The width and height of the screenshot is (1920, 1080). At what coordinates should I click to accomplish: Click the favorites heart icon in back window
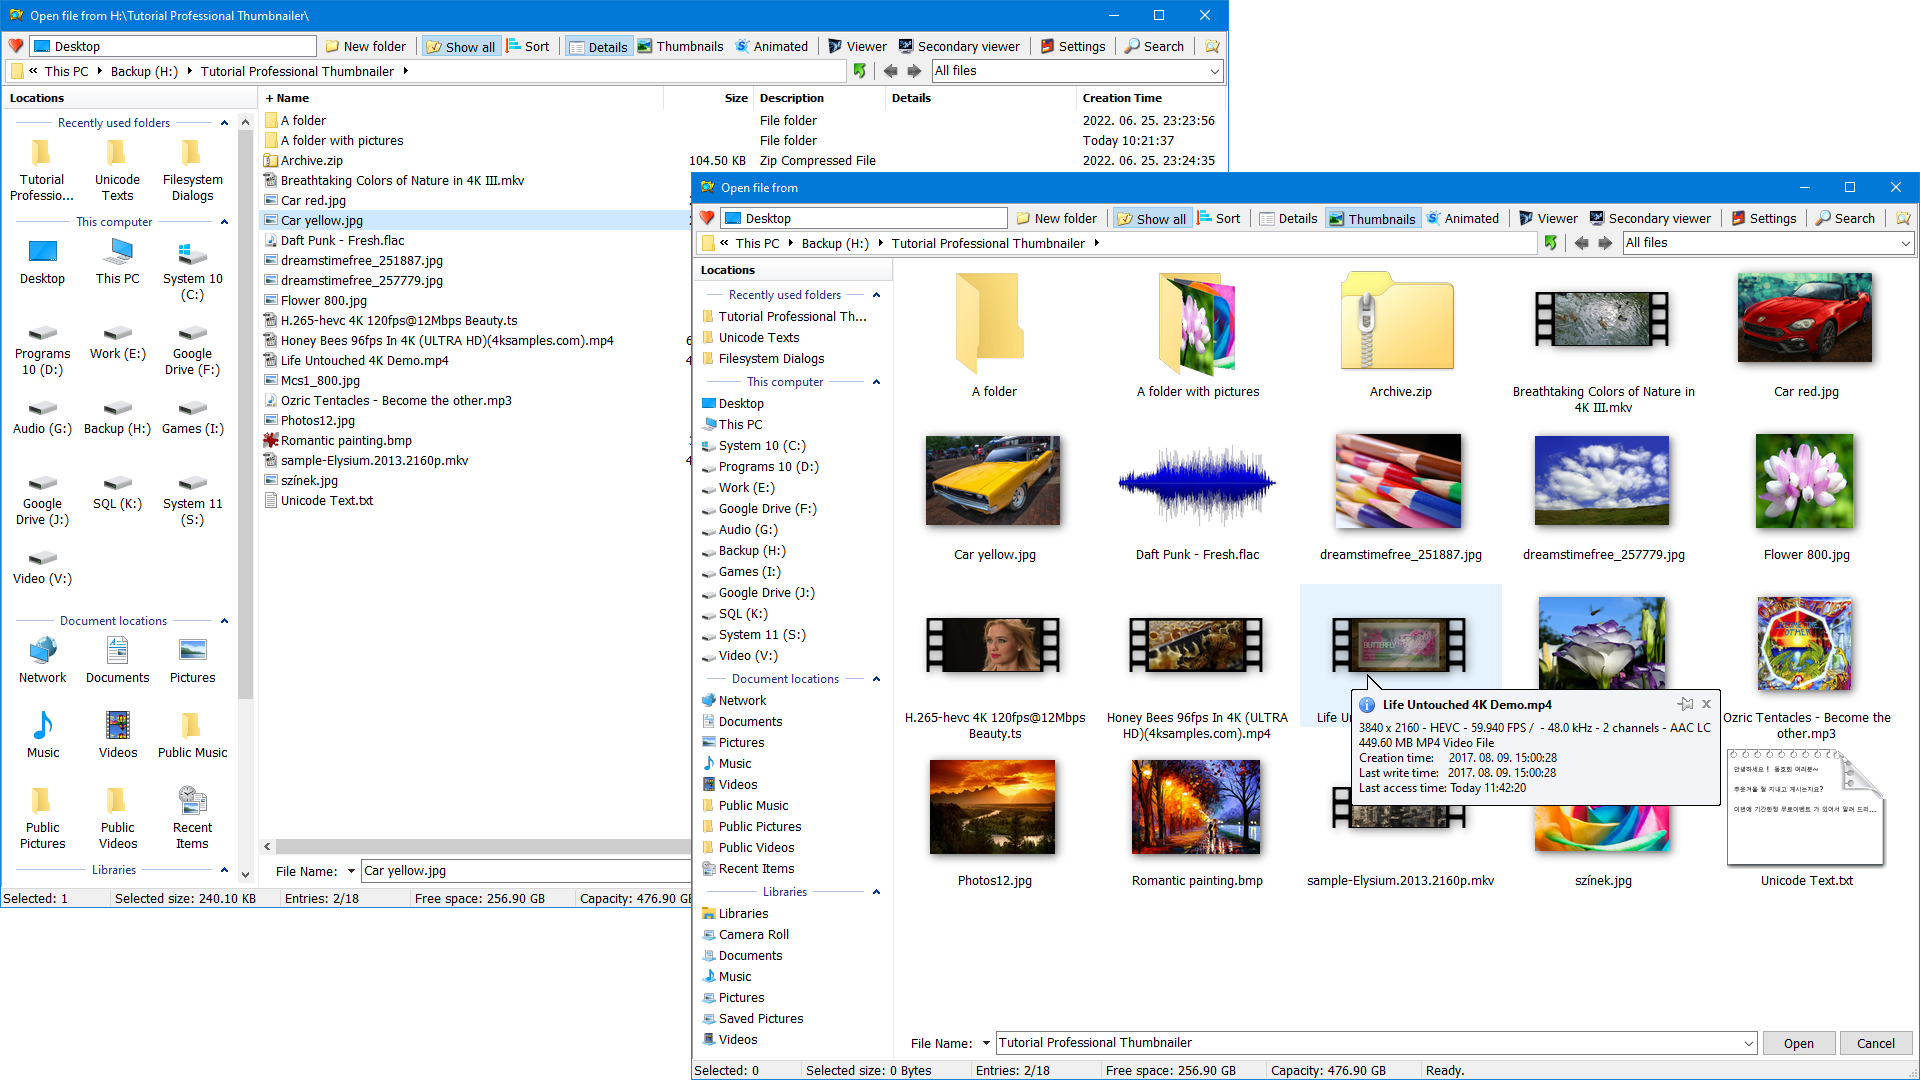[16, 46]
